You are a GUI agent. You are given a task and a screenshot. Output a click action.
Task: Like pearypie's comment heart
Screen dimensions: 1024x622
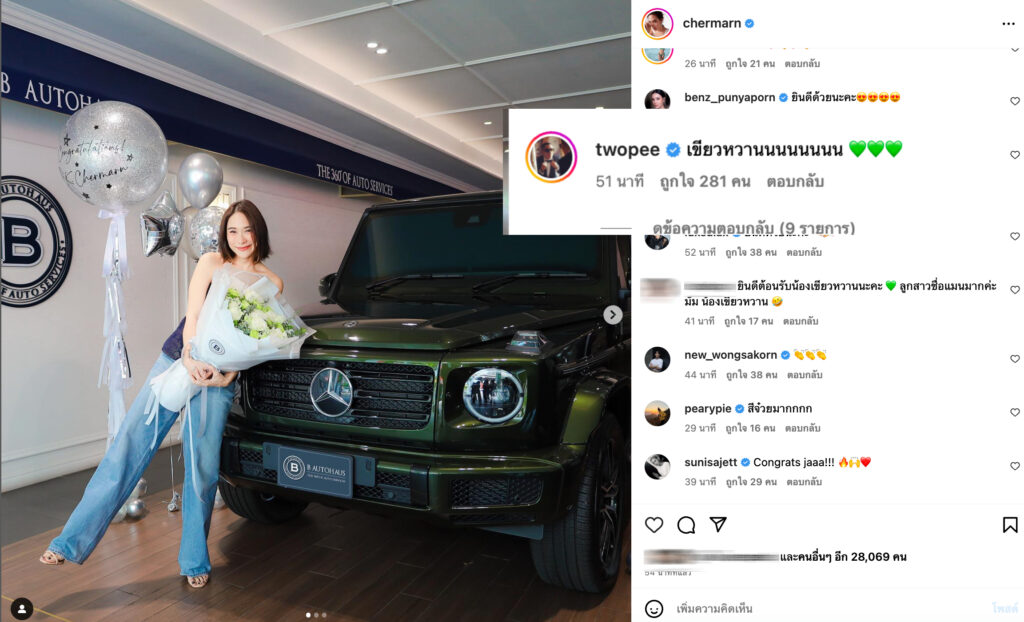coord(1015,412)
